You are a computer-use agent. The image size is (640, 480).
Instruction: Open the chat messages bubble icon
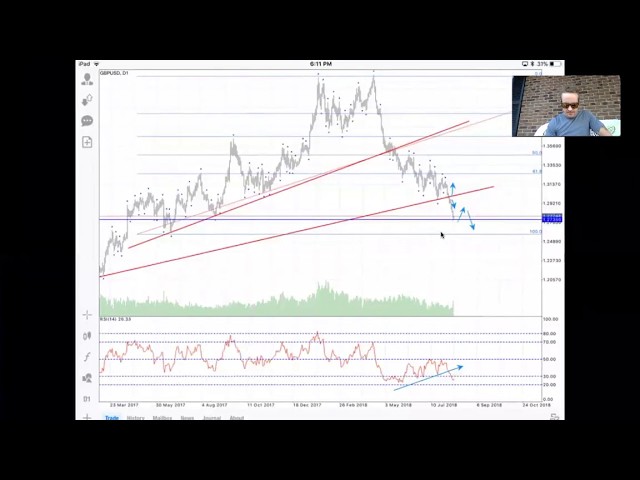[x=87, y=120]
